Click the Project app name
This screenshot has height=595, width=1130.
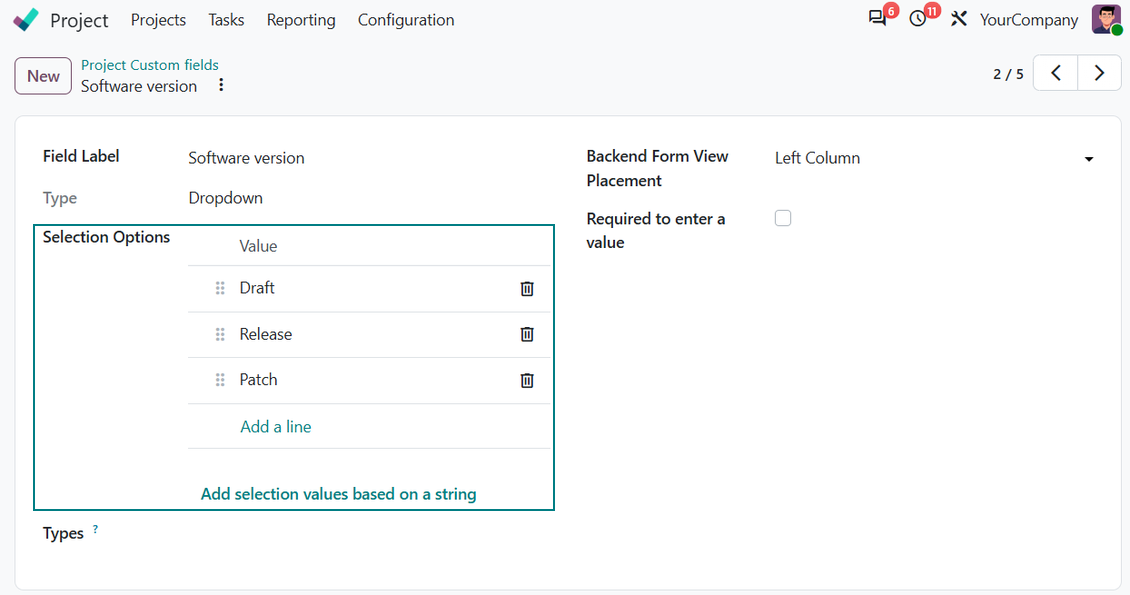[x=79, y=20]
